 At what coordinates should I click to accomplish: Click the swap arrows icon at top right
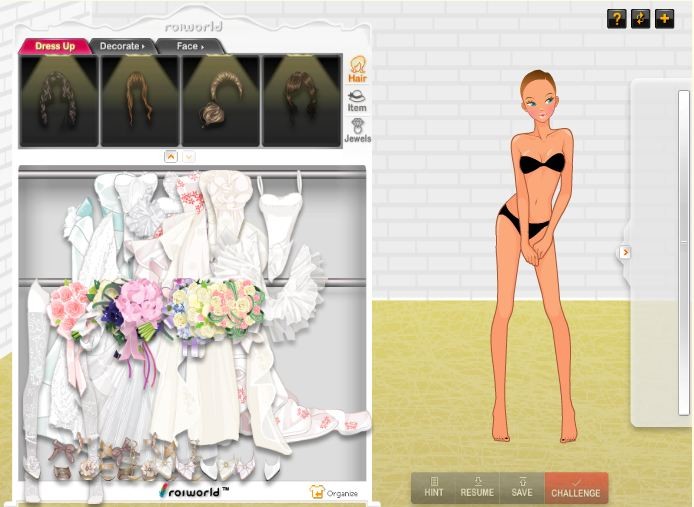point(641,19)
